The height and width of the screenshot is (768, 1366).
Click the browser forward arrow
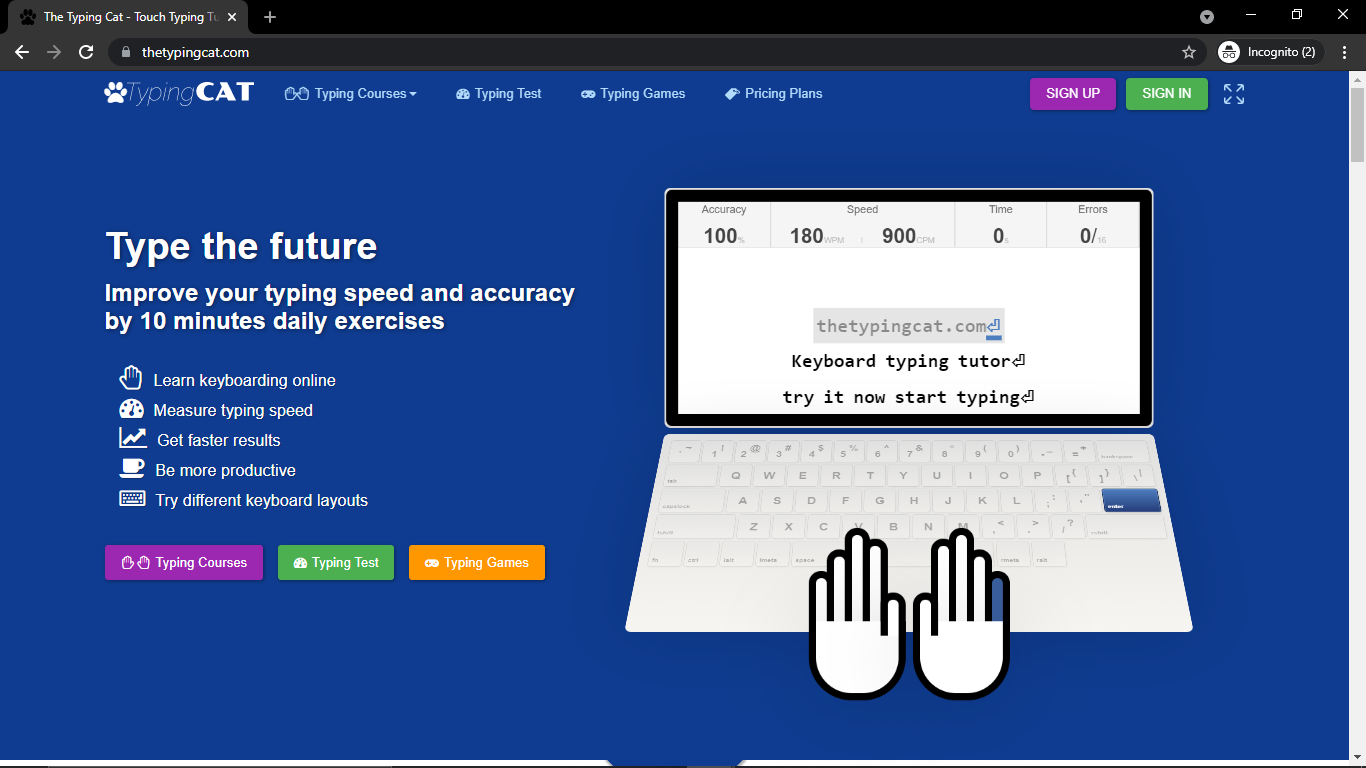(54, 52)
